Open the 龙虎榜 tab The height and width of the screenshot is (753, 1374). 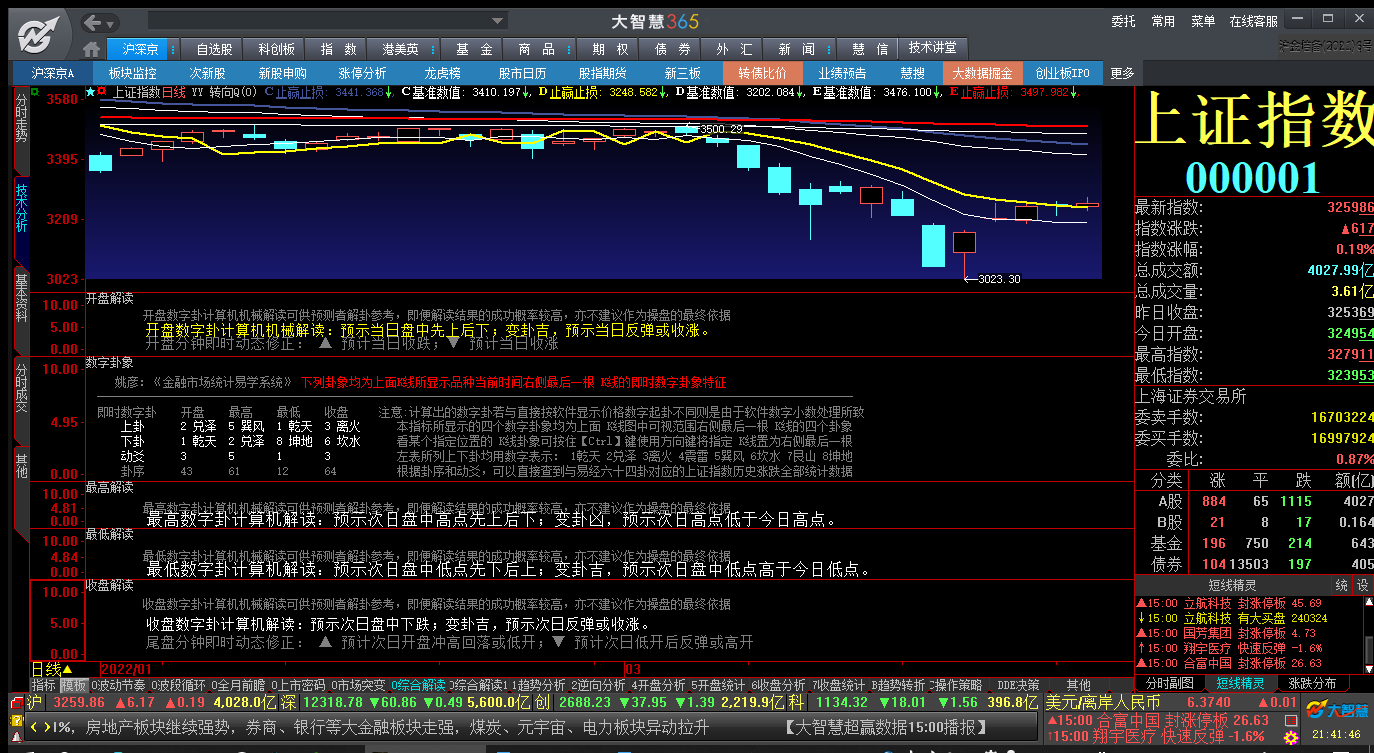tap(442, 73)
